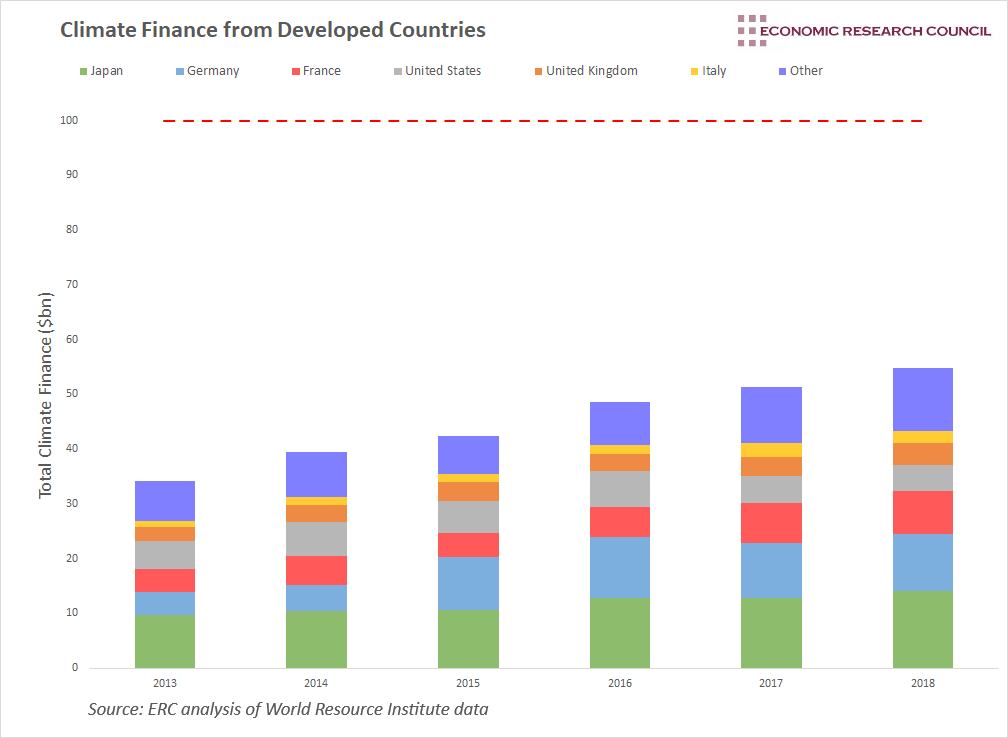
Task: Select the 2013 axis label
Action: (165, 682)
